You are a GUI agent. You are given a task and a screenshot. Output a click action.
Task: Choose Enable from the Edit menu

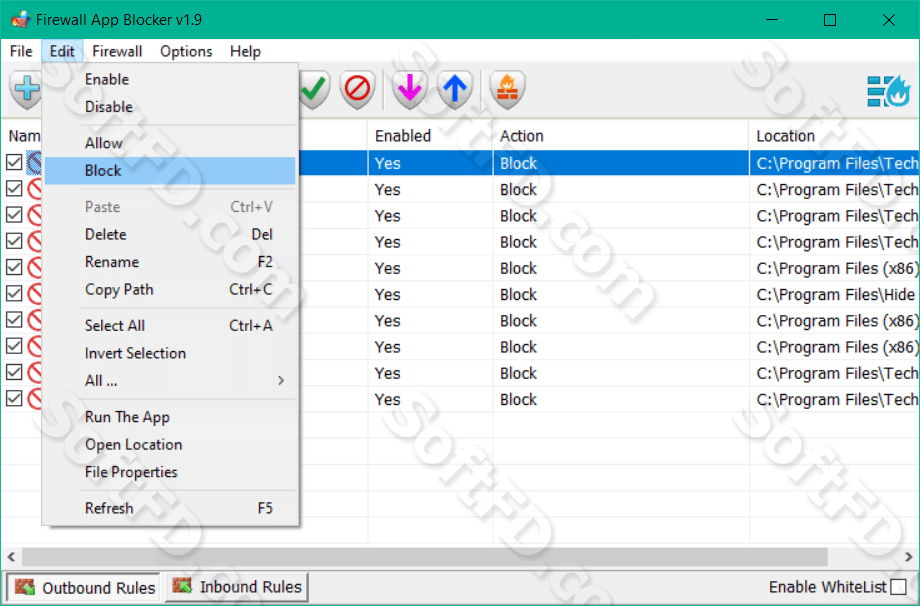click(x=170, y=79)
